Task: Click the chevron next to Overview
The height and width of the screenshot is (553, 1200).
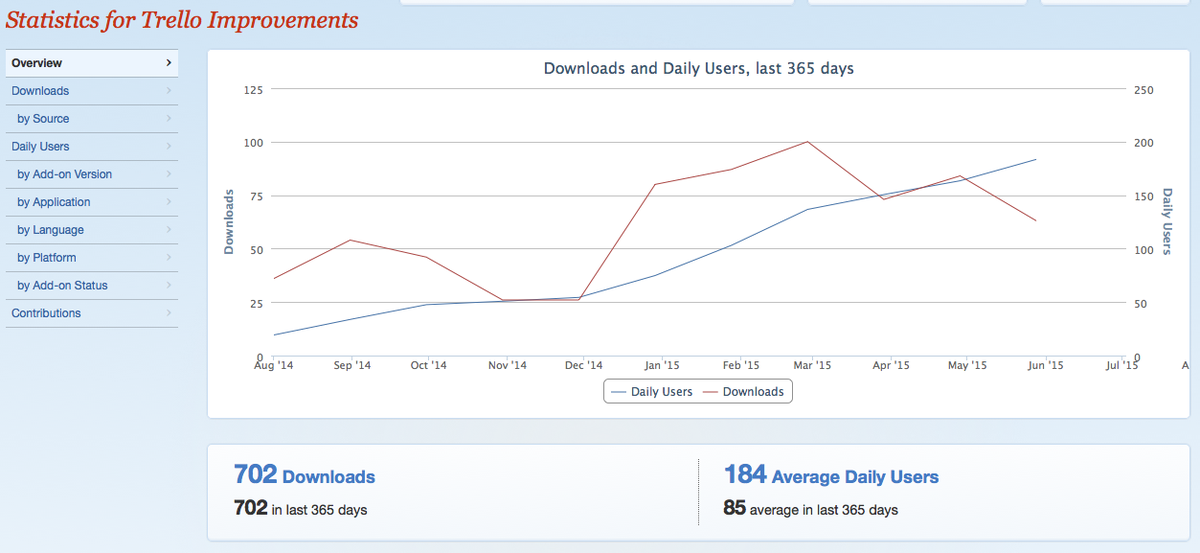Action: click(x=169, y=63)
